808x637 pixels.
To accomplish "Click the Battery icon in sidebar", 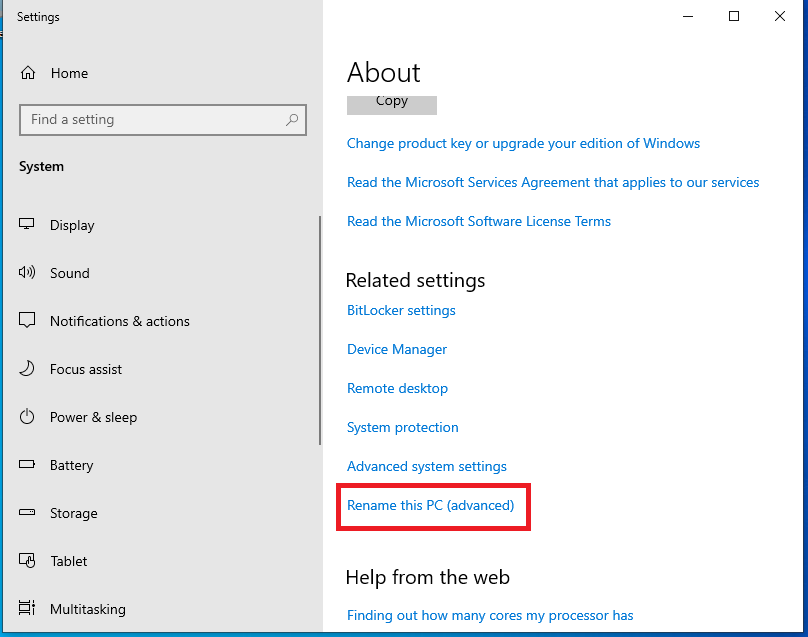I will coord(28,465).
